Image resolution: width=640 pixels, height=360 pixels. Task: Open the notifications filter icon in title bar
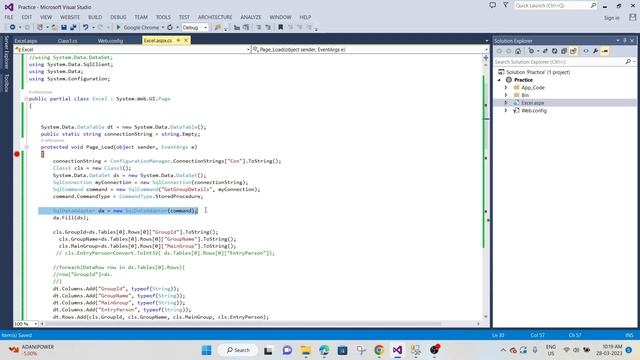[x=506, y=5]
